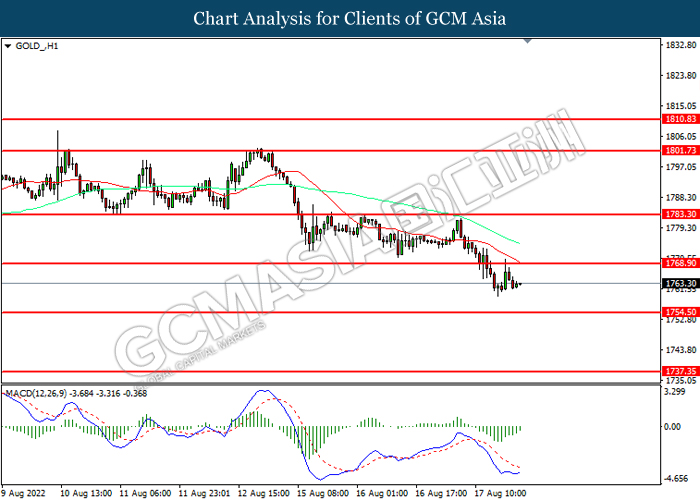This screenshot has height=500, width=700.
Task: Click the MACD 0.00 scale value
Action: click(673, 427)
